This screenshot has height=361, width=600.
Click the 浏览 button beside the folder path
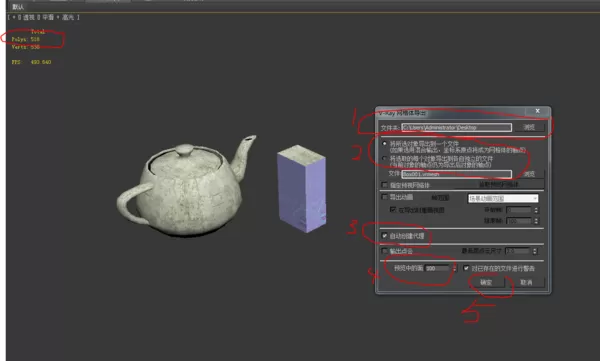pos(529,127)
